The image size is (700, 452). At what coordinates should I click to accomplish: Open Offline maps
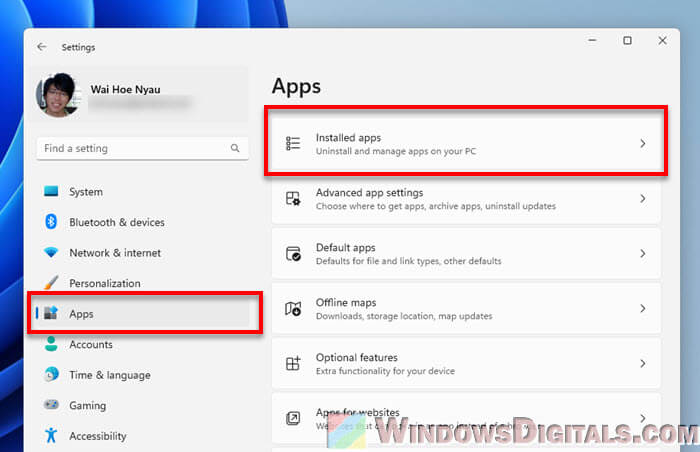click(x=466, y=309)
